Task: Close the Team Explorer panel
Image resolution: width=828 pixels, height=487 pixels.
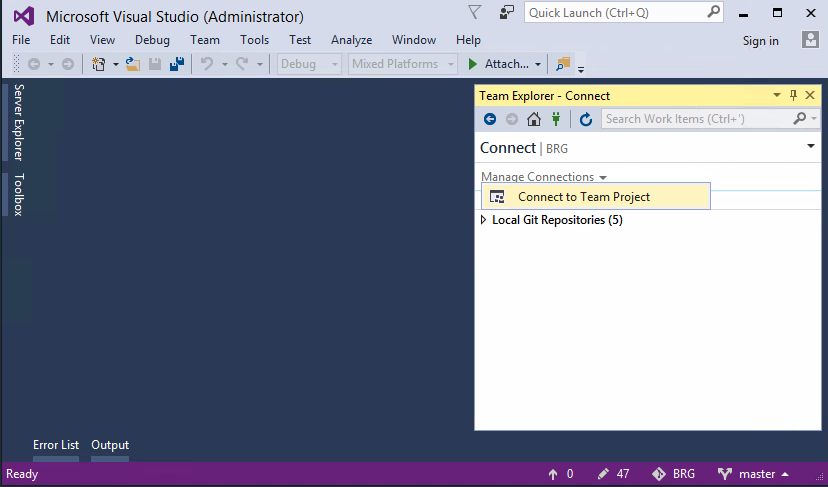Action: [x=810, y=95]
